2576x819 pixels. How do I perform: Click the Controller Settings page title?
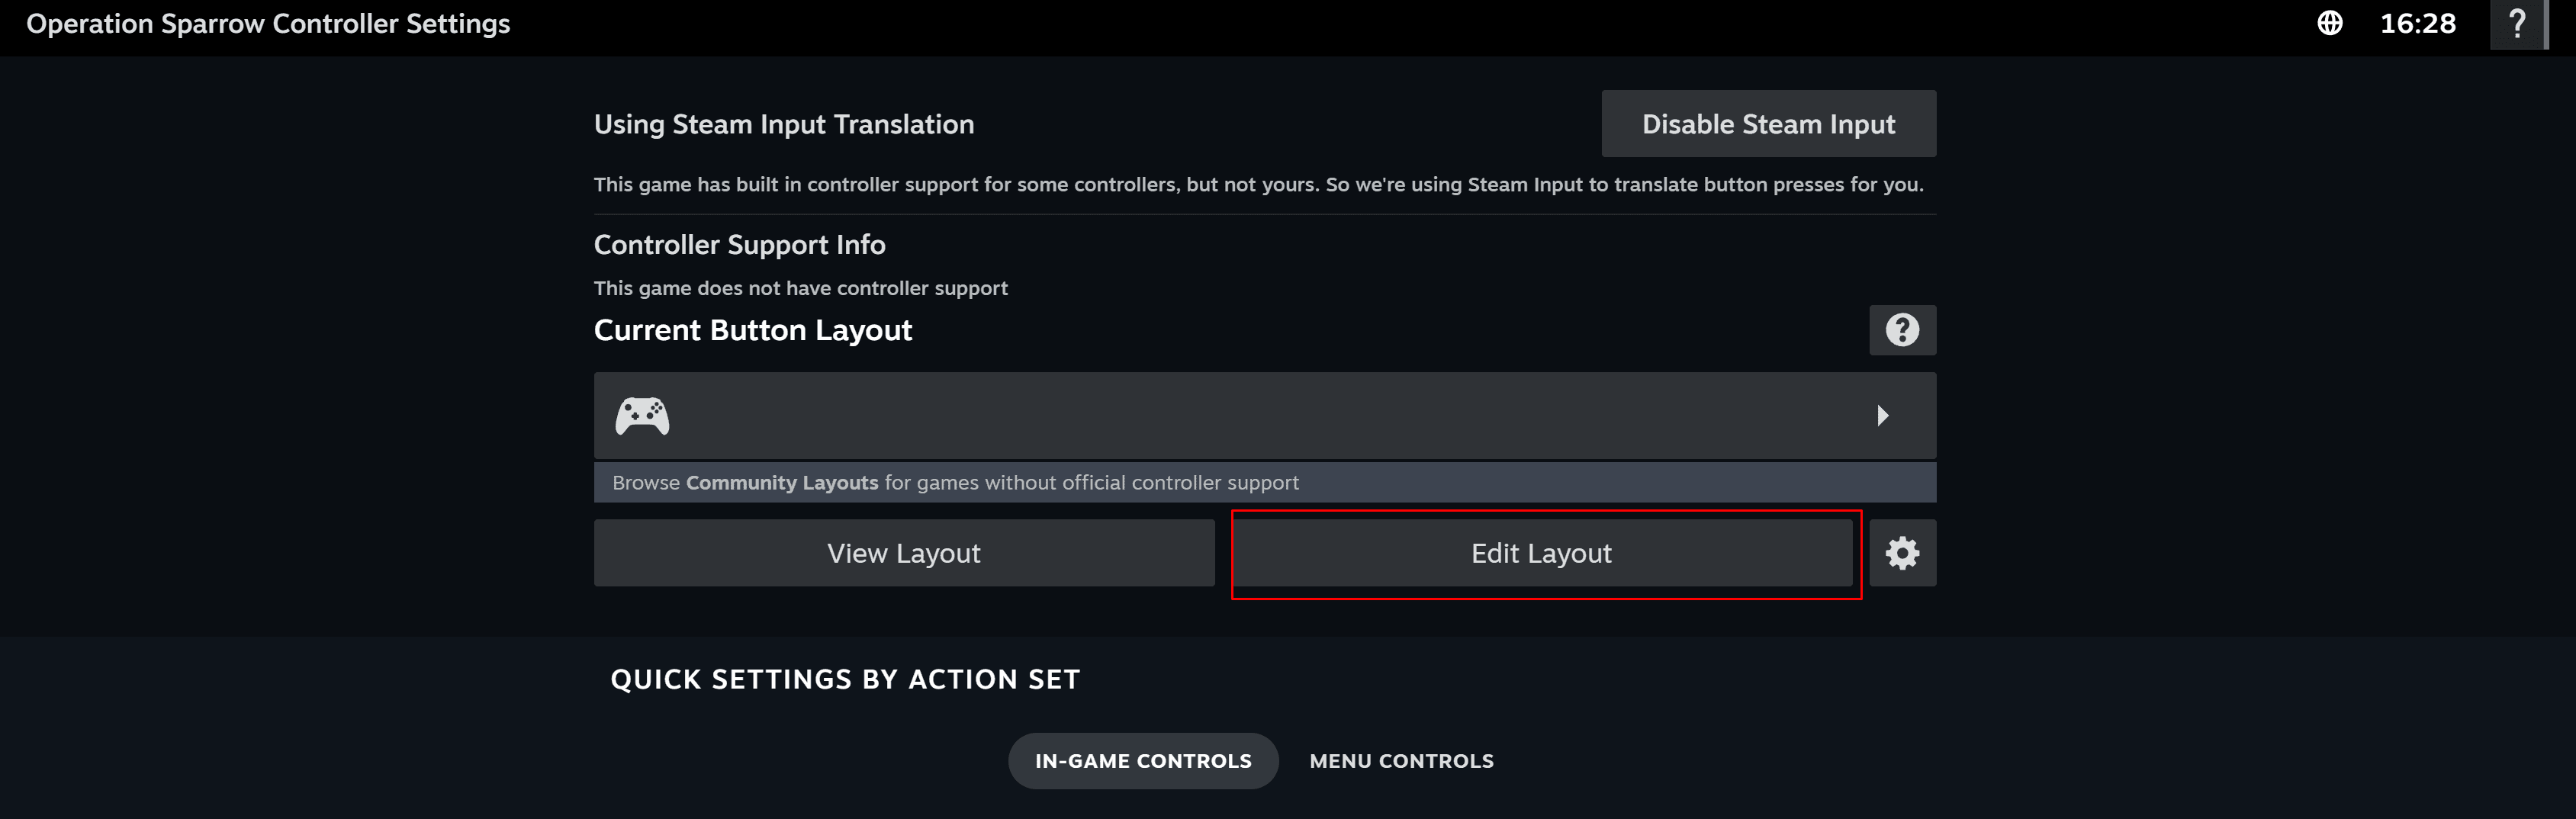pos(268,24)
